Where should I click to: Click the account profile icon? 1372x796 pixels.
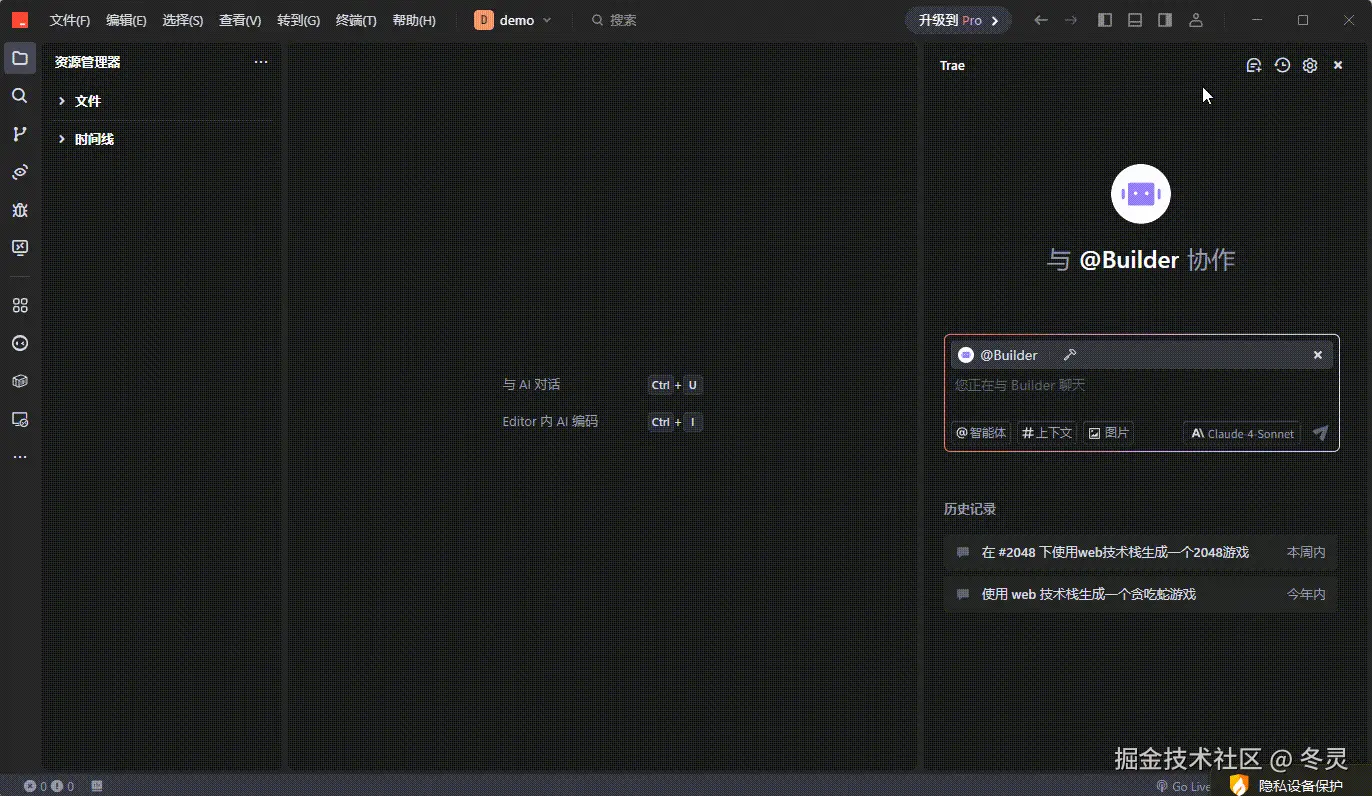point(1195,20)
